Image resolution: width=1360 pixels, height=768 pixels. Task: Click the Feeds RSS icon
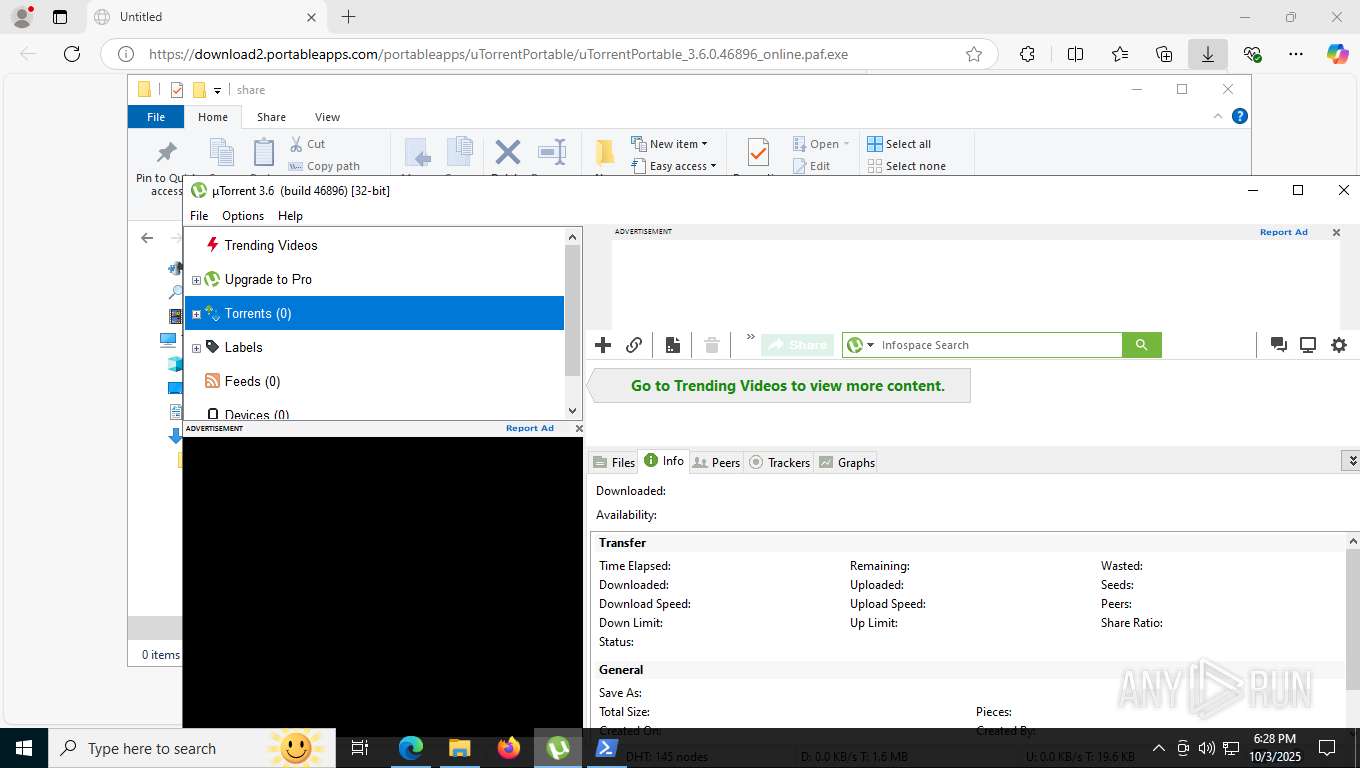[x=212, y=381]
